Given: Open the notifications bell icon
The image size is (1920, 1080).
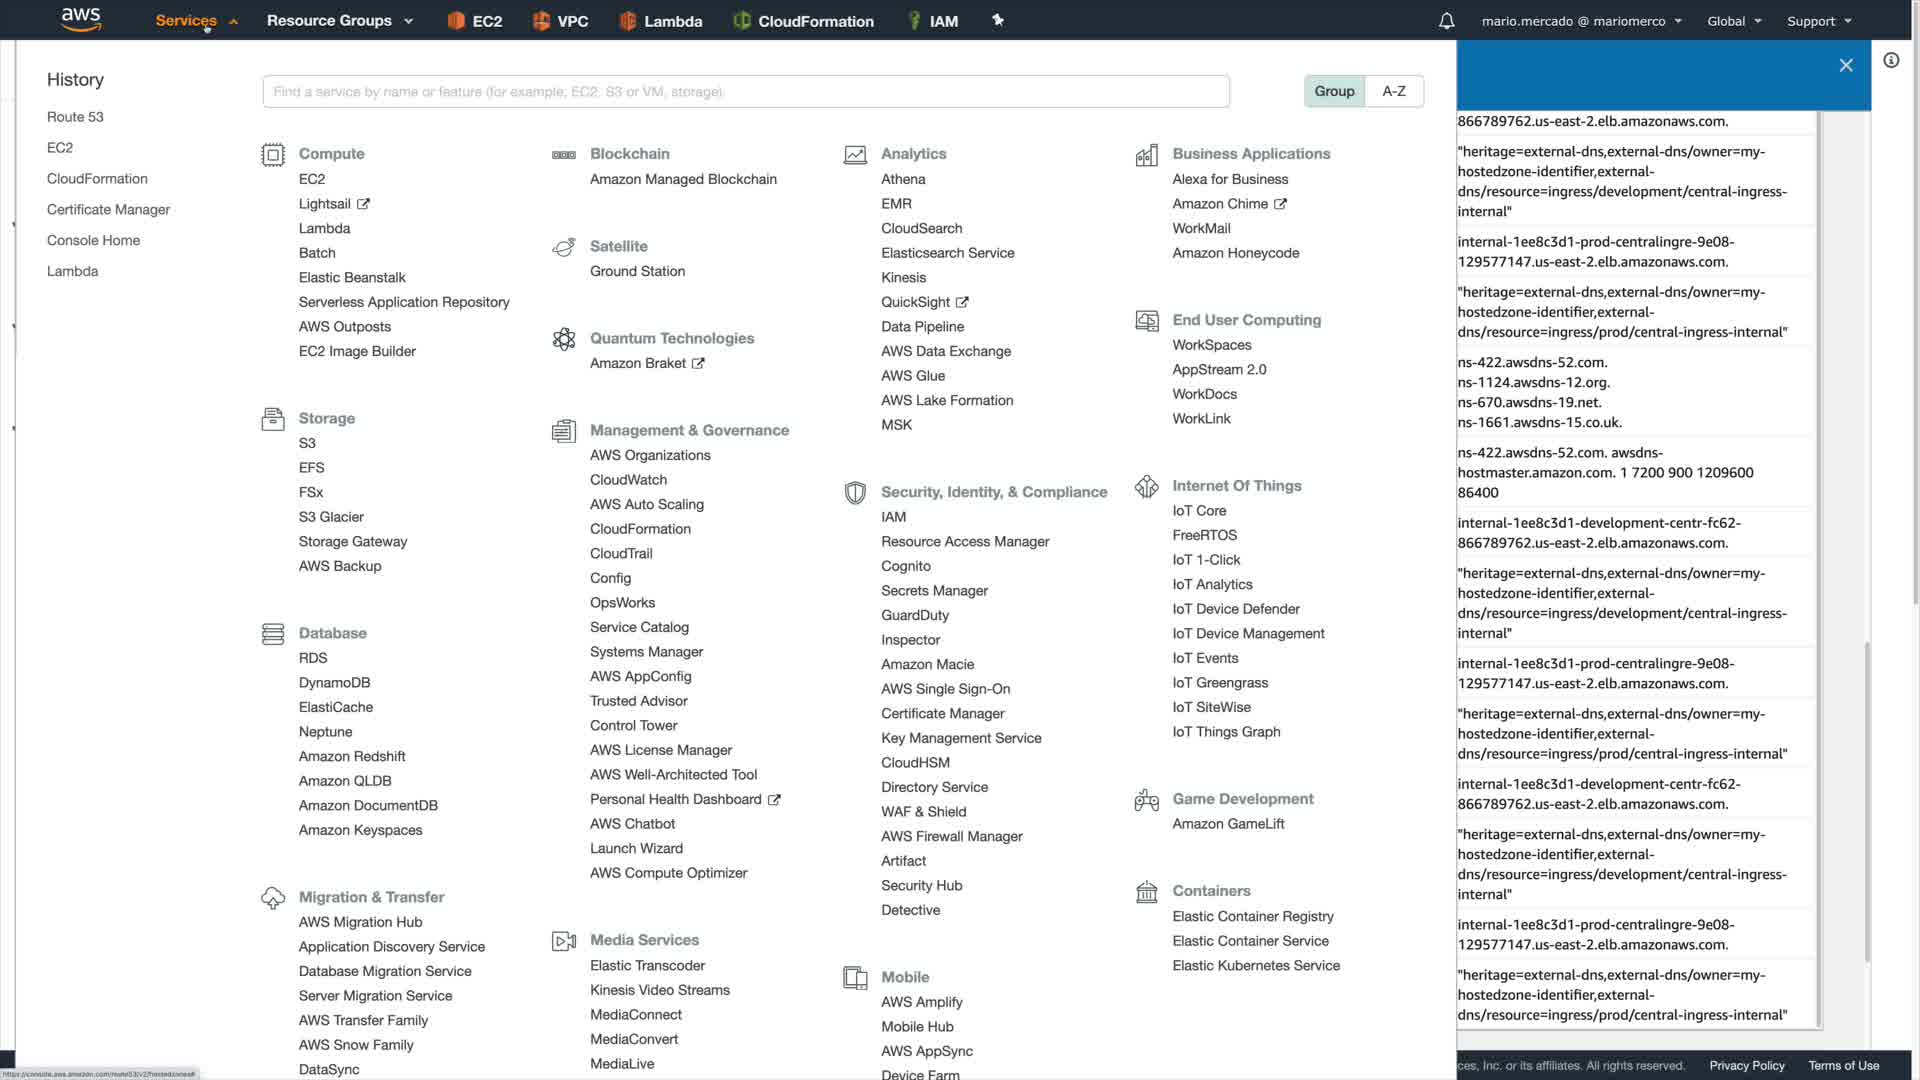Looking at the screenshot, I should click(x=1446, y=21).
